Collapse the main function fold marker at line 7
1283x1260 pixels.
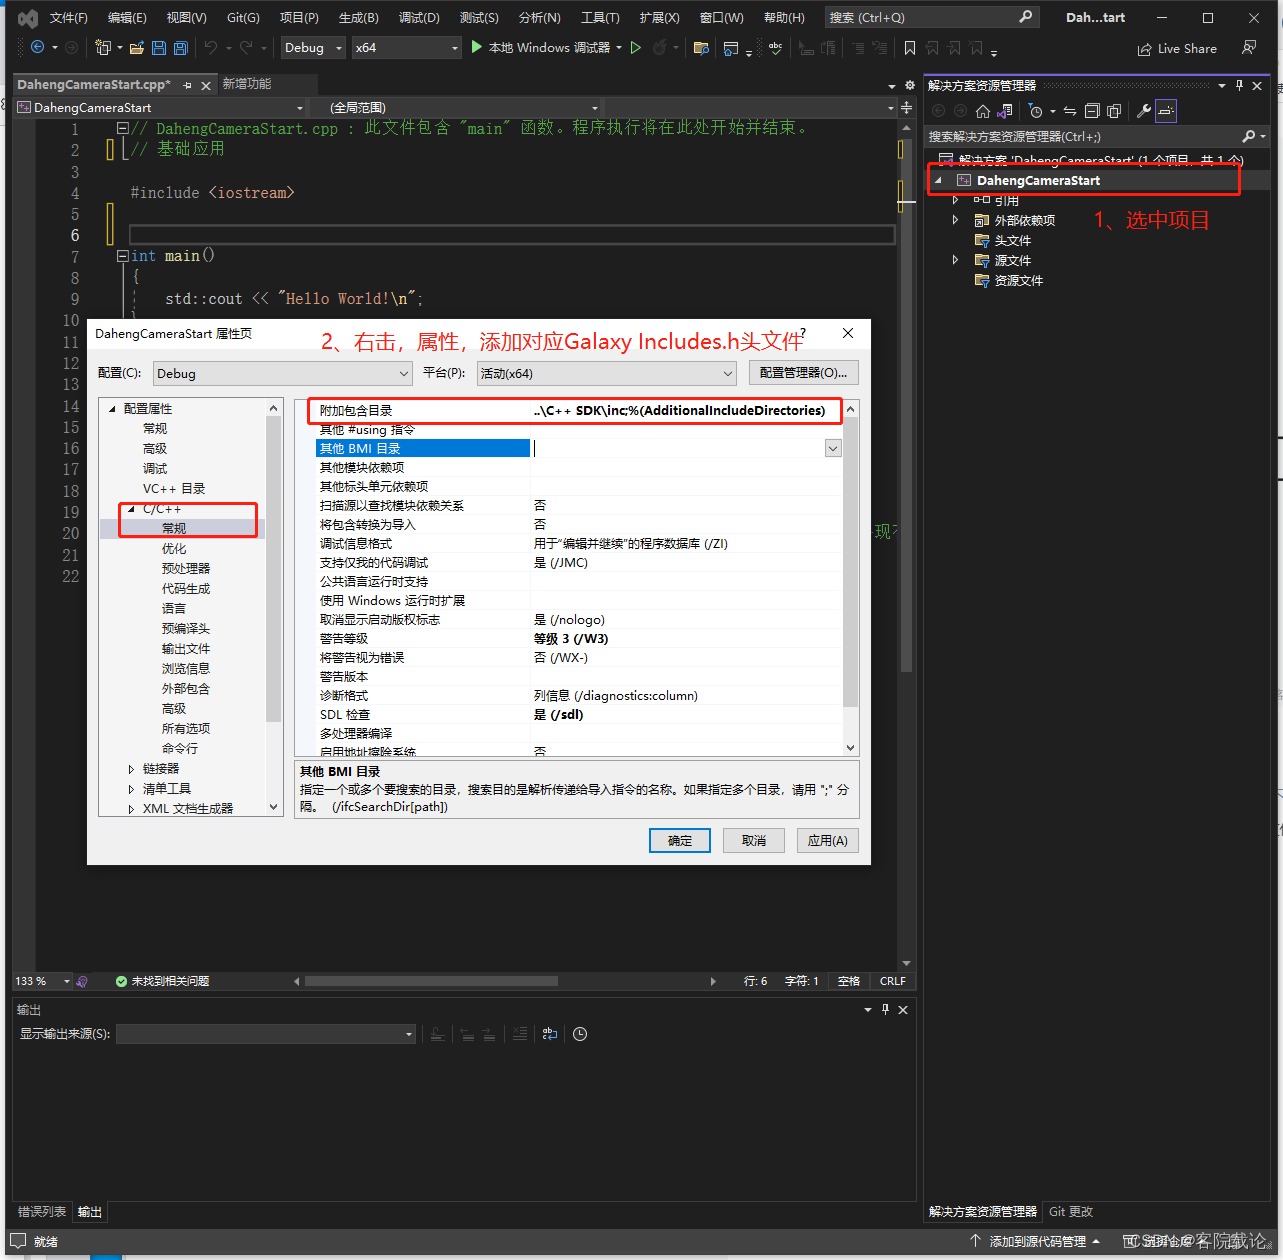pos(122,256)
